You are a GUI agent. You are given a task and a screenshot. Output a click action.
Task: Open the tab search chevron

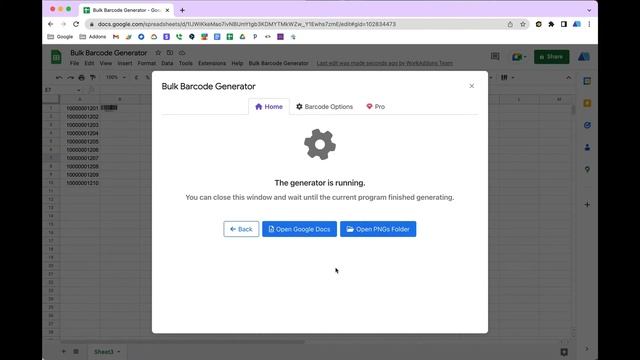pos(589,10)
